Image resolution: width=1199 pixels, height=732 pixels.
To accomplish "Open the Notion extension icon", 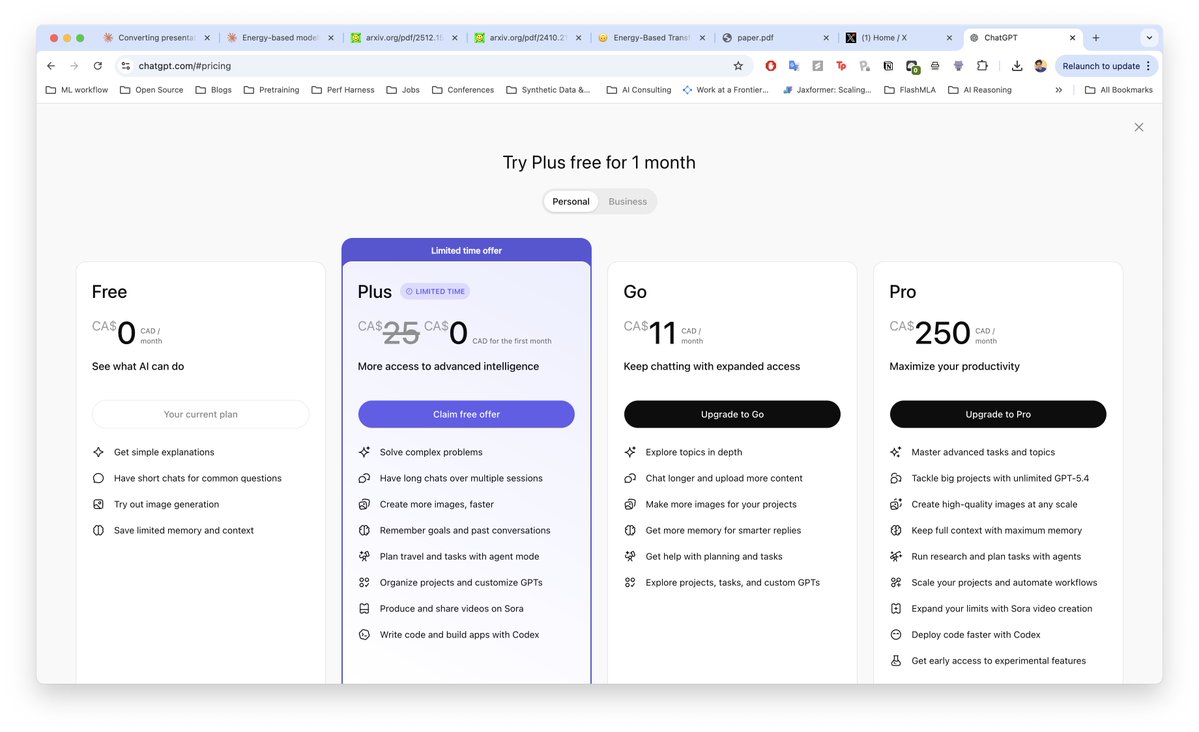I will (x=888, y=66).
